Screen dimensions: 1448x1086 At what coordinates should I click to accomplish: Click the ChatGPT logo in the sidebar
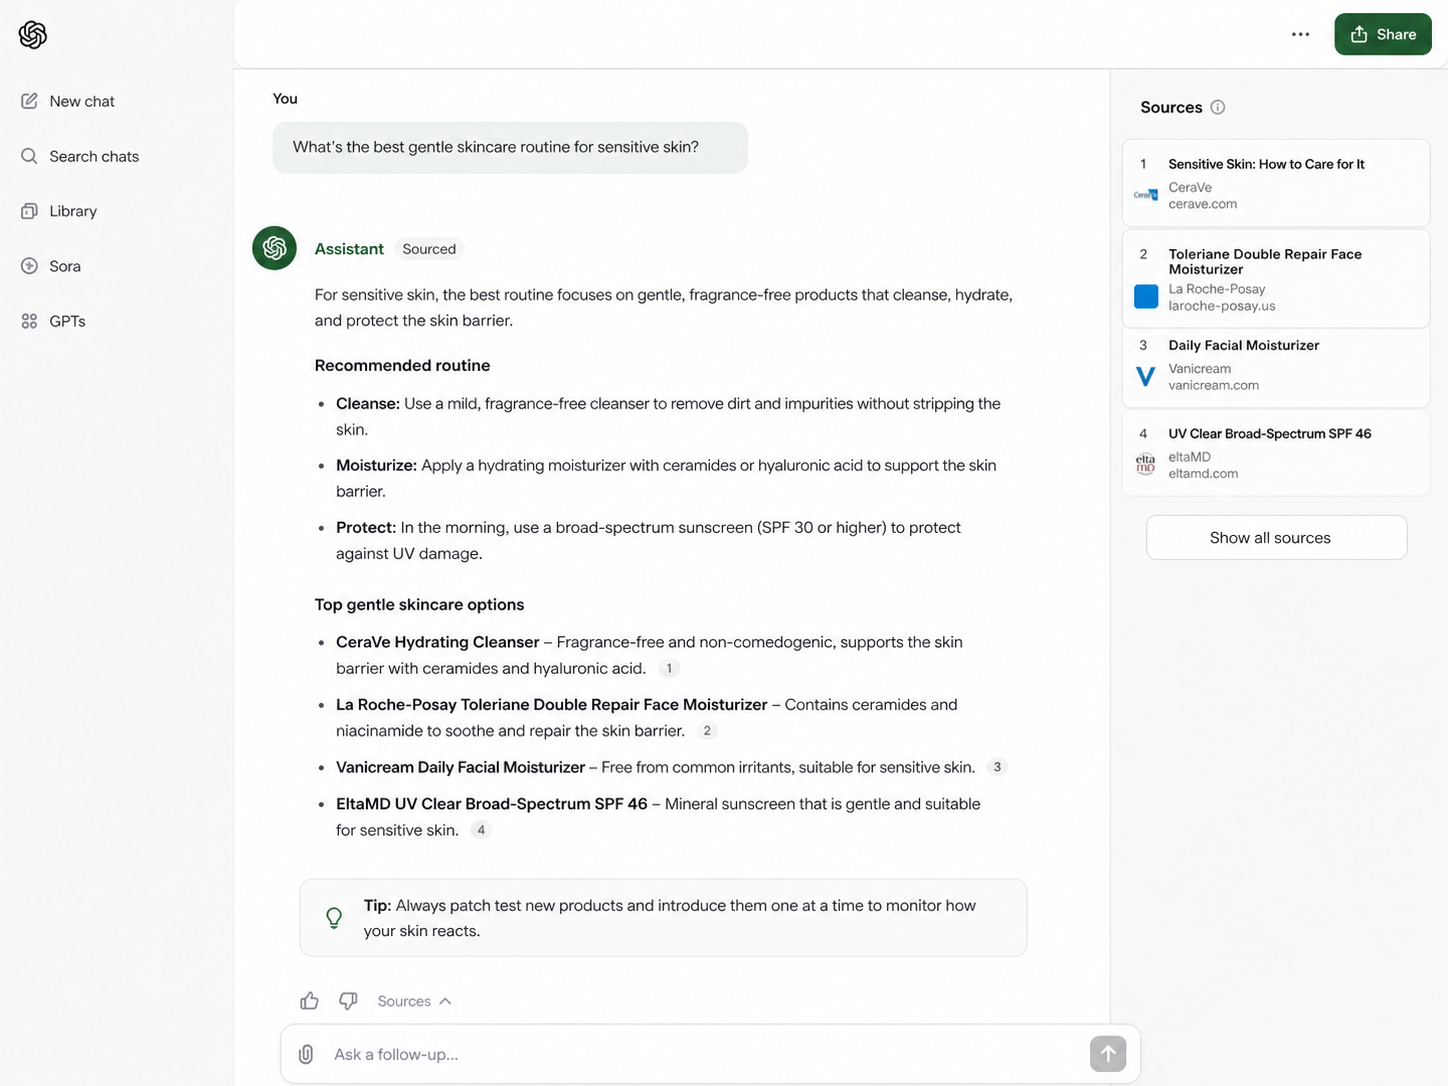pyautogui.click(x=33, y=35)
